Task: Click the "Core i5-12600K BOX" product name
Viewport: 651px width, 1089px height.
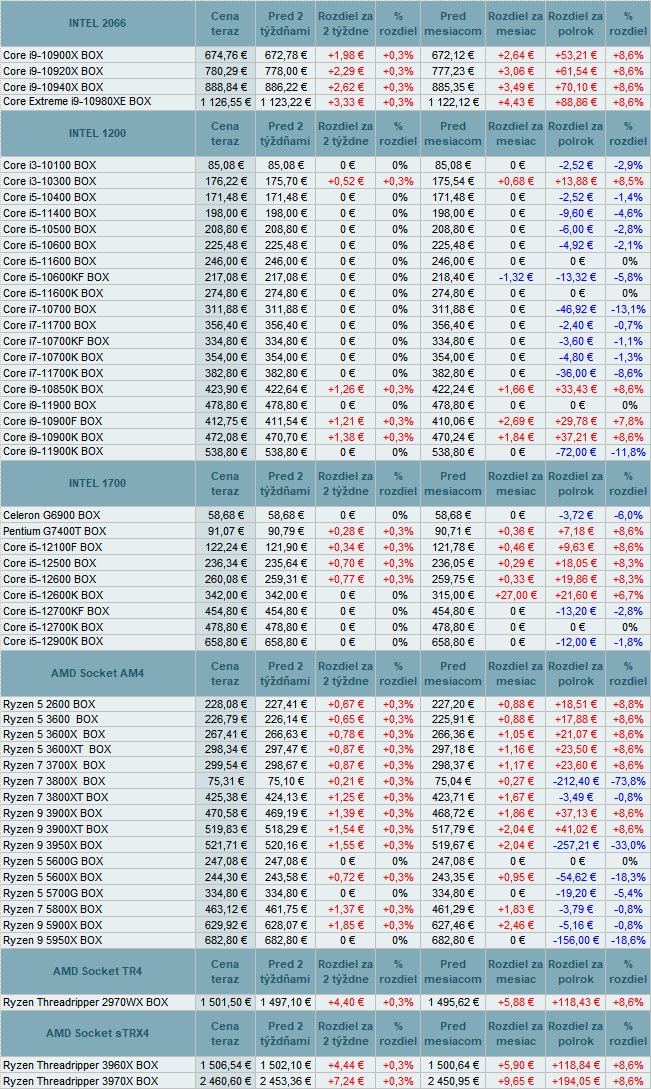Action: pyautogui.click(x=53, y=595)
